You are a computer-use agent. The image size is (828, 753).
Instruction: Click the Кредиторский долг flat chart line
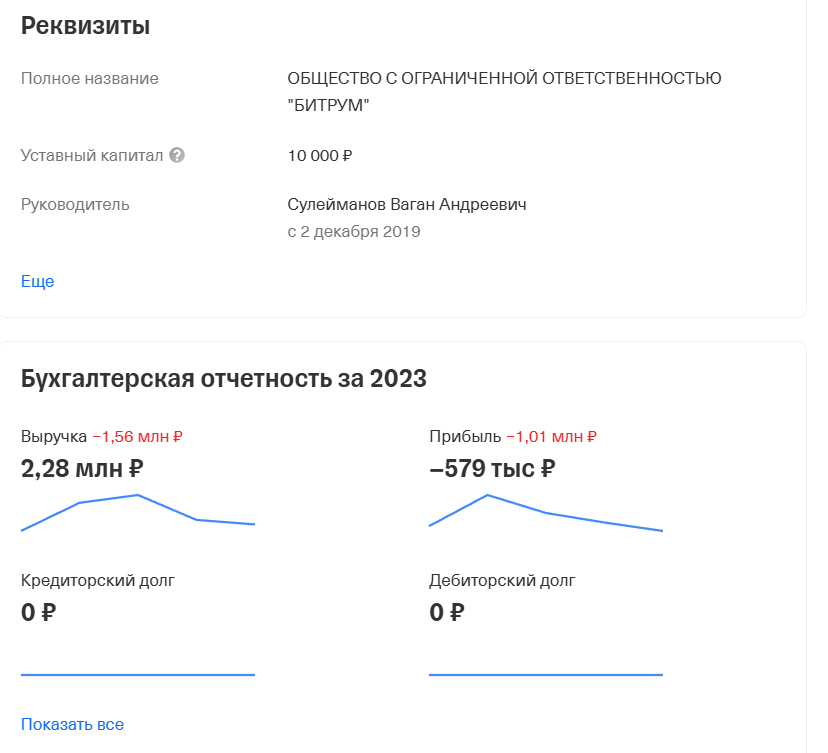(x=138, y=675)
